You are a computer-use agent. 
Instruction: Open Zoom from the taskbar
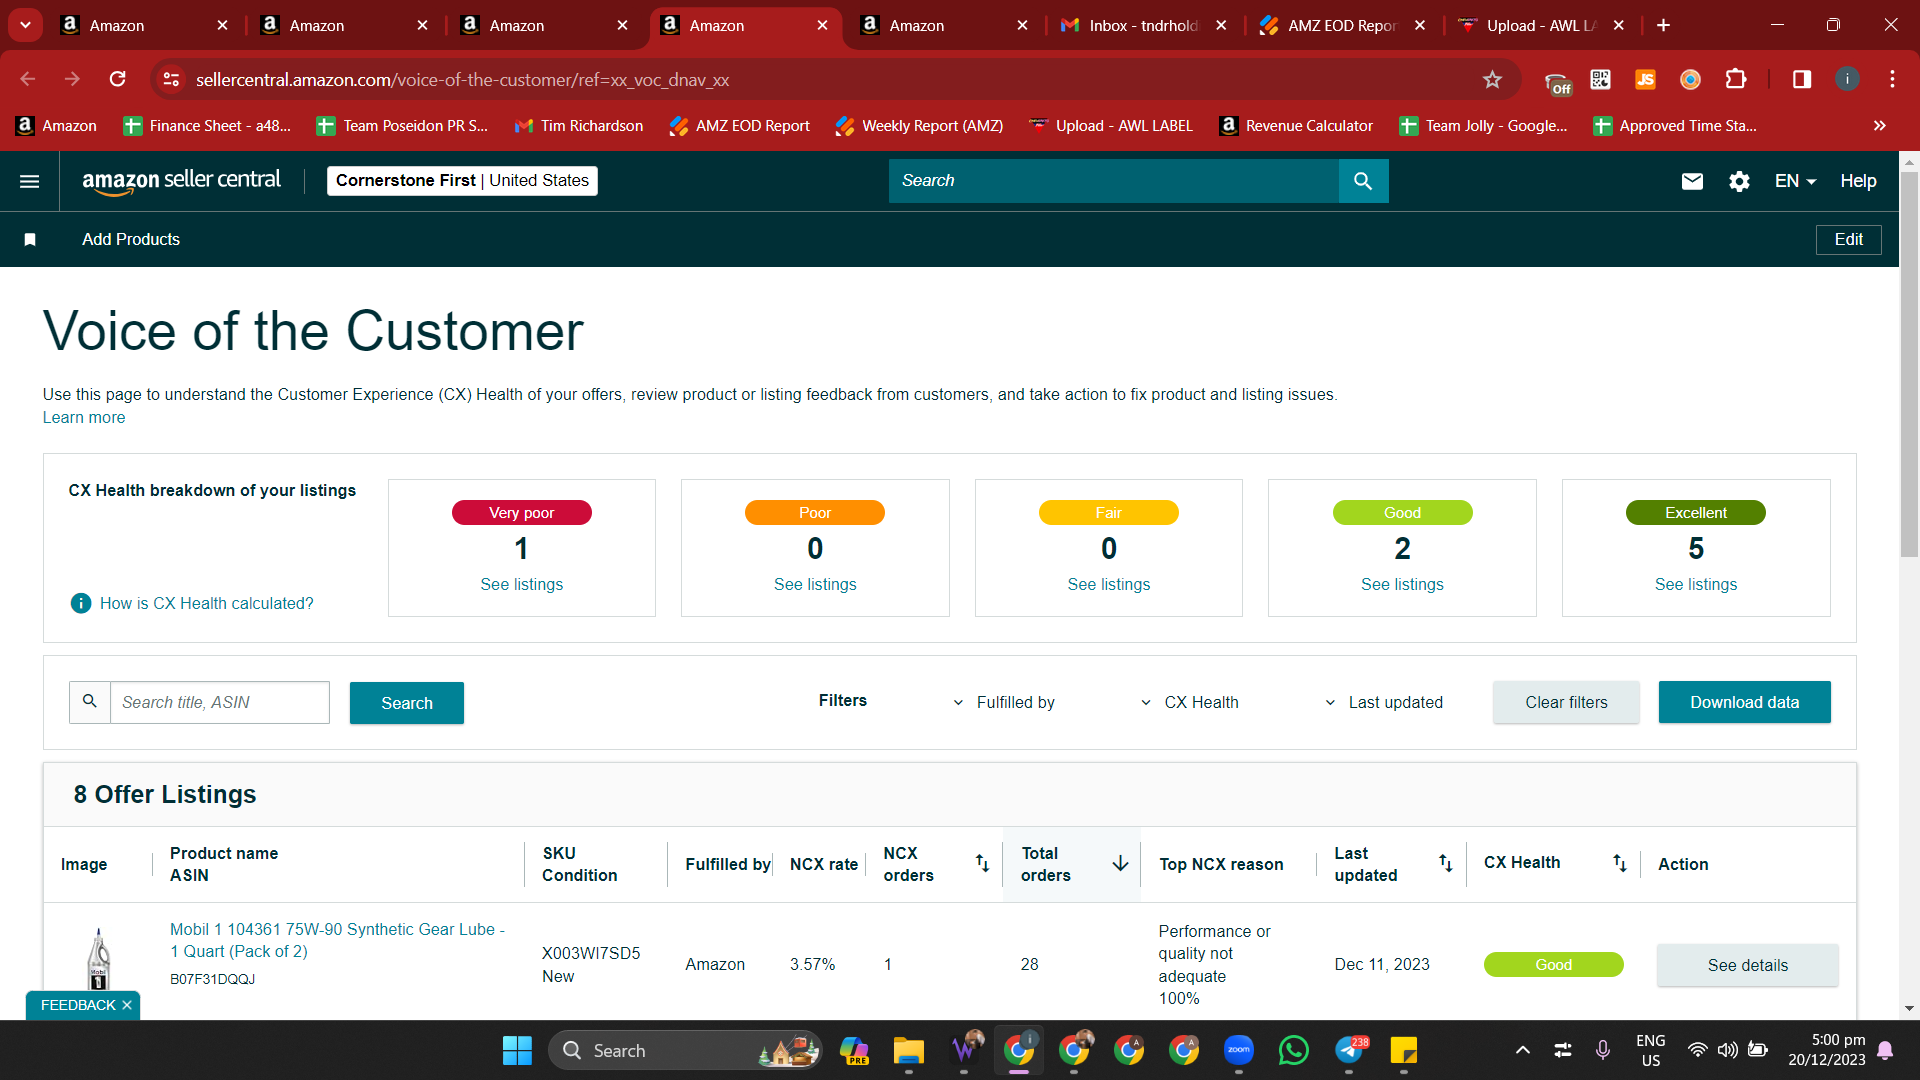click(x=1238, y=1050)
